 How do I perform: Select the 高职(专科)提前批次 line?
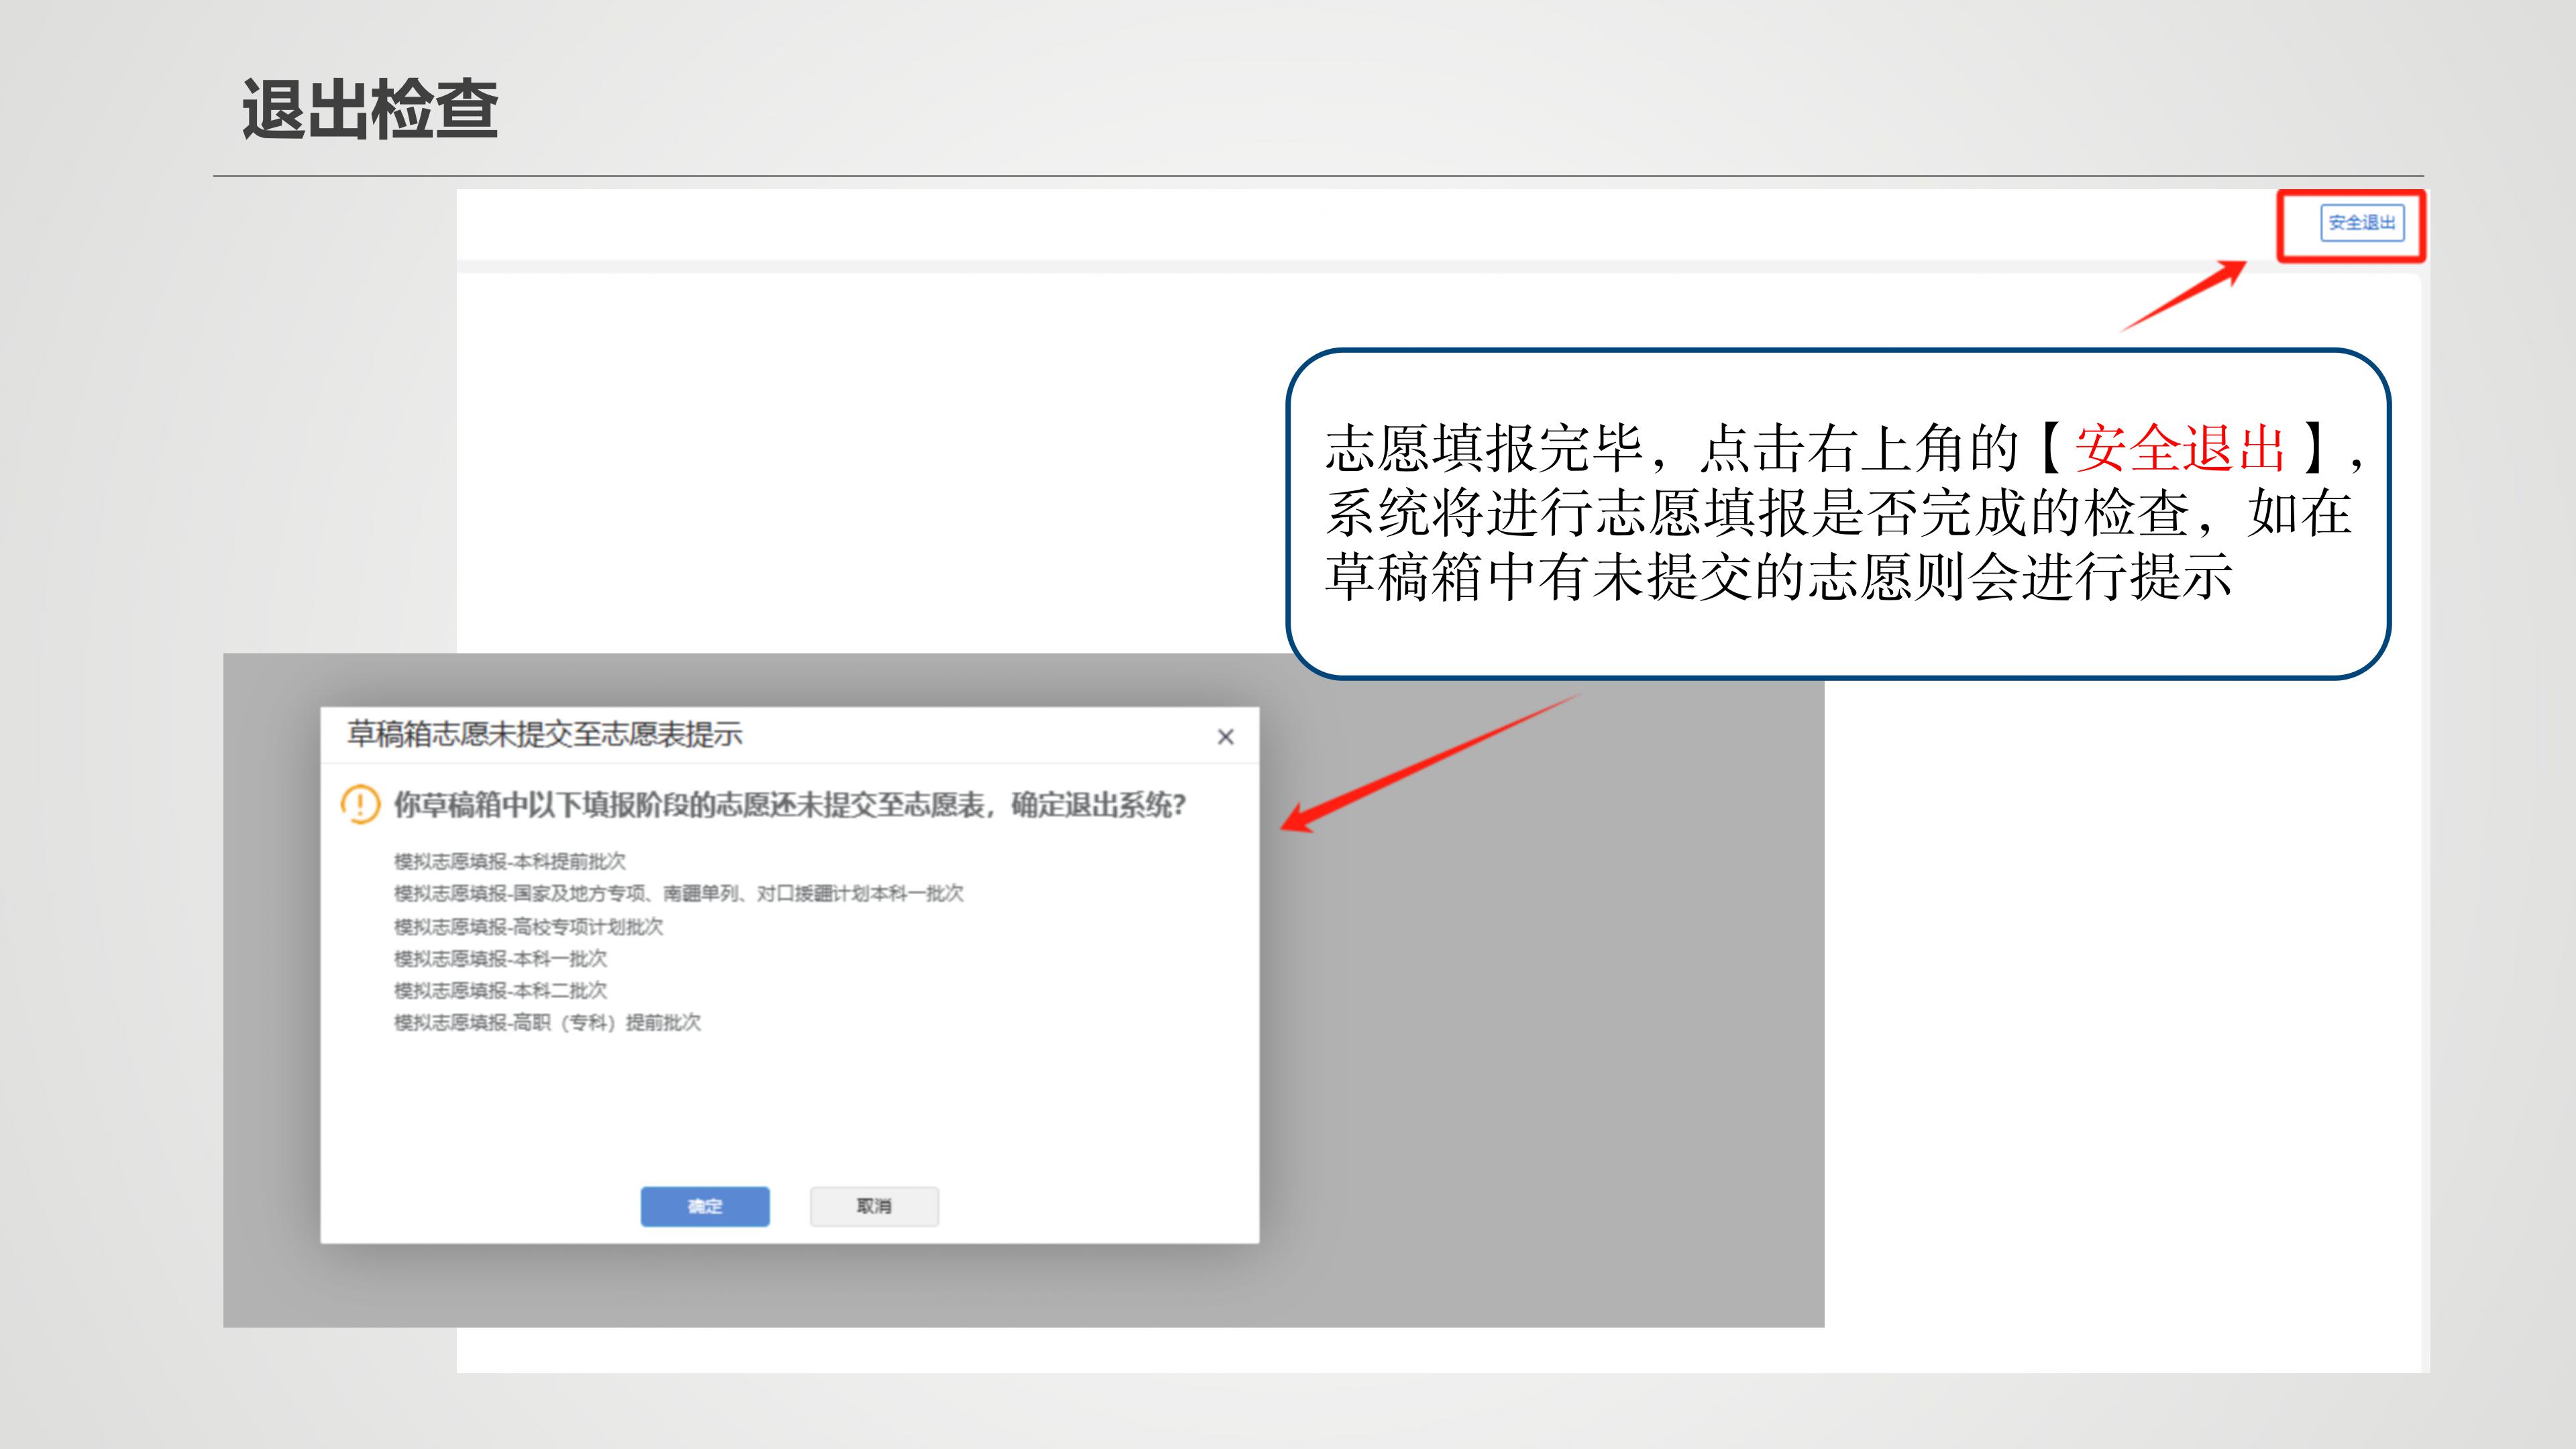click(x=547, y=1022)
